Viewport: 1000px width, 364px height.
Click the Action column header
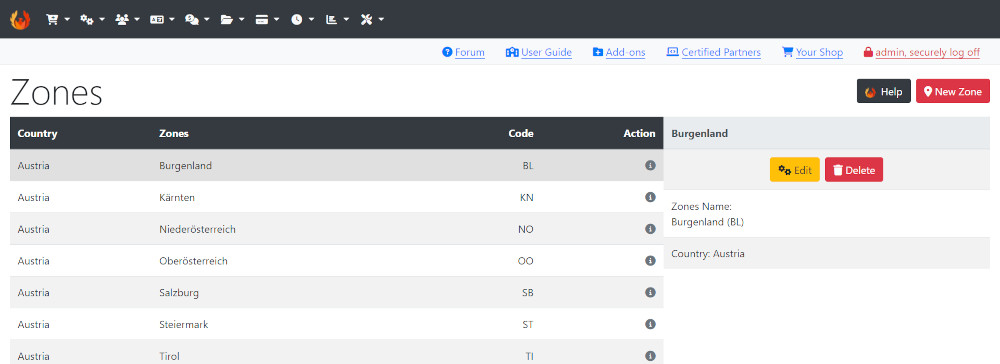tap(640, 133)
